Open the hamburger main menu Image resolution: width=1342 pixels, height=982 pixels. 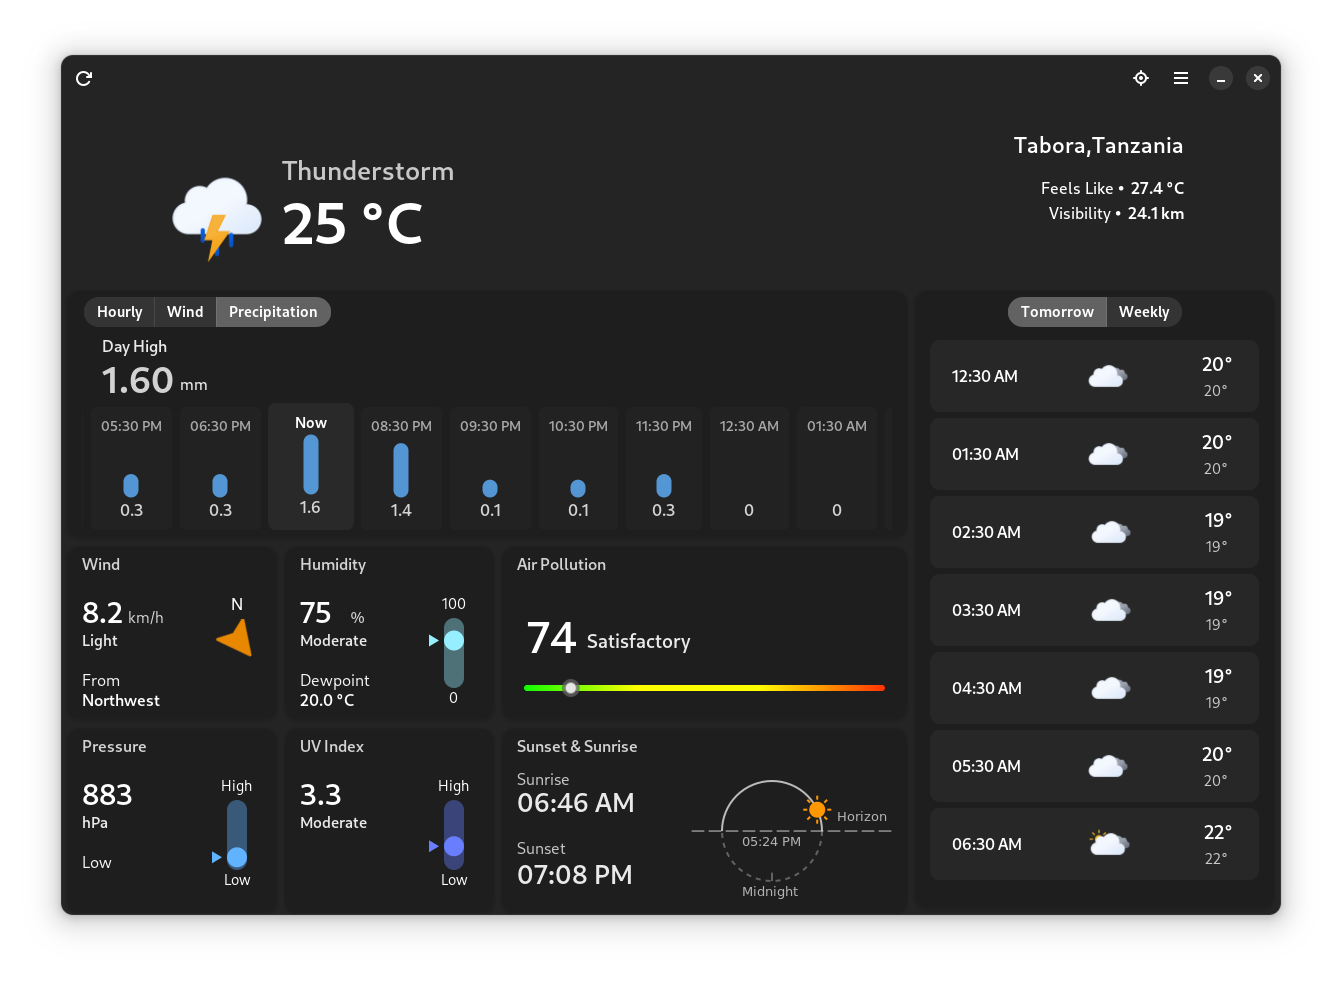pos(1181,78)
